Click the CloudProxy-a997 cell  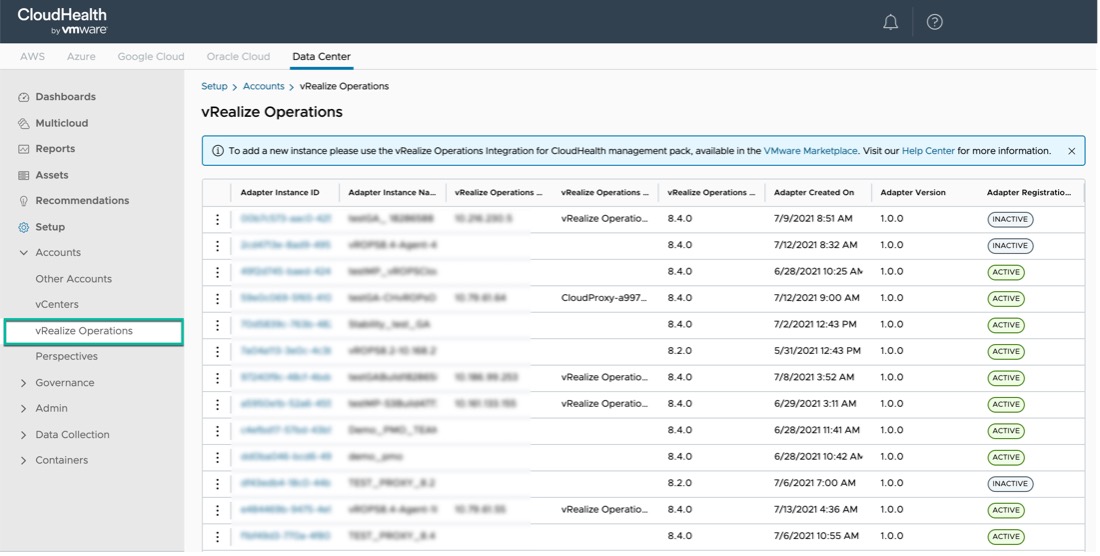click(x=604, y=299)
